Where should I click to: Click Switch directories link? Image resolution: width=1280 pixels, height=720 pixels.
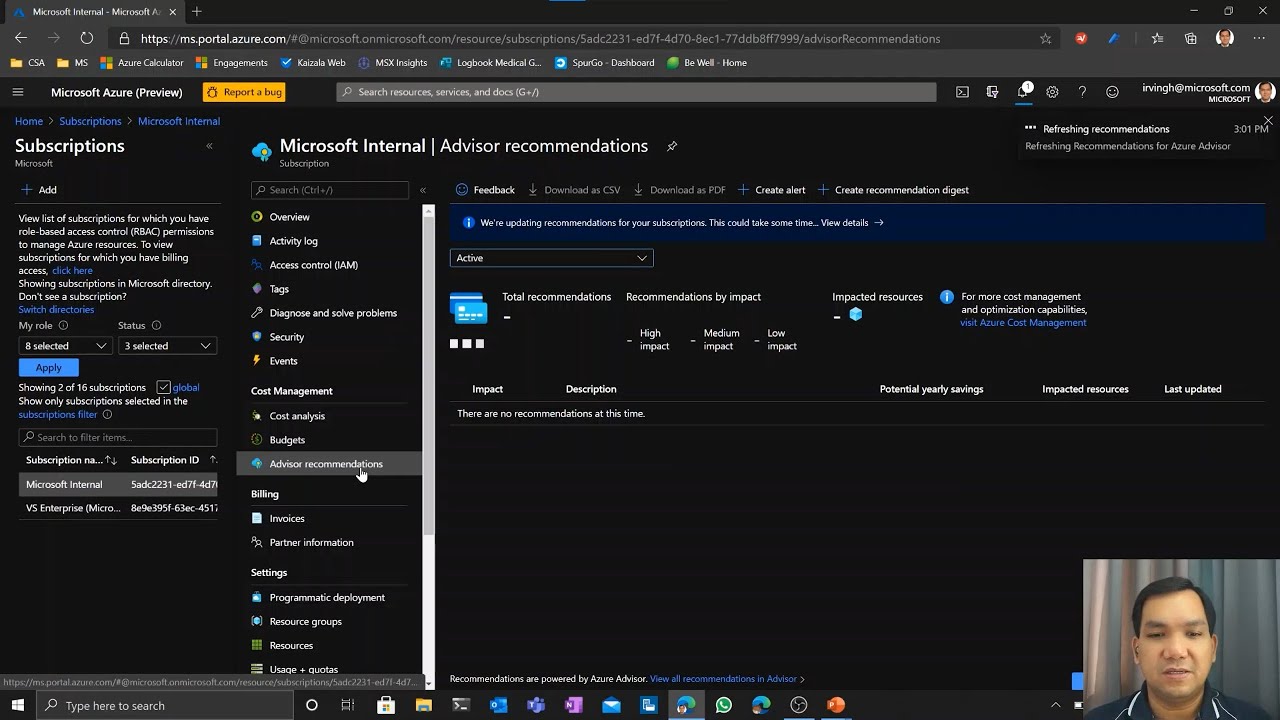click(x=56, y=310)
